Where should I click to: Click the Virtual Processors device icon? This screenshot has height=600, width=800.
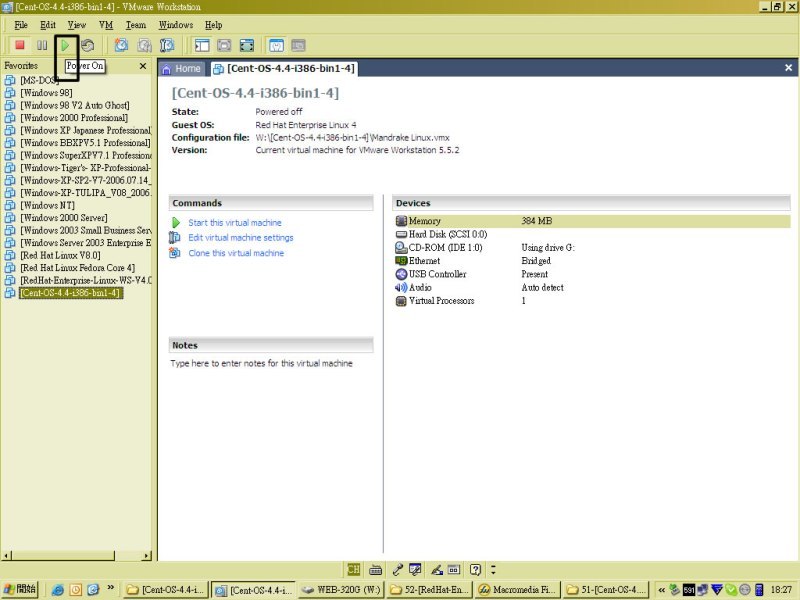(x=402, y=301)
